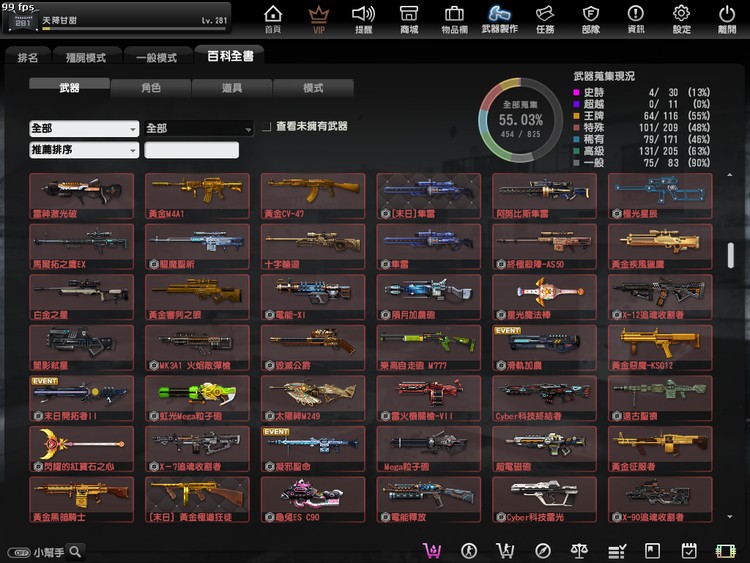The height and width of the screenshot is (563, 750).
Task: Open the 推薦排序 sort dropdown
Action: [84, 150]
